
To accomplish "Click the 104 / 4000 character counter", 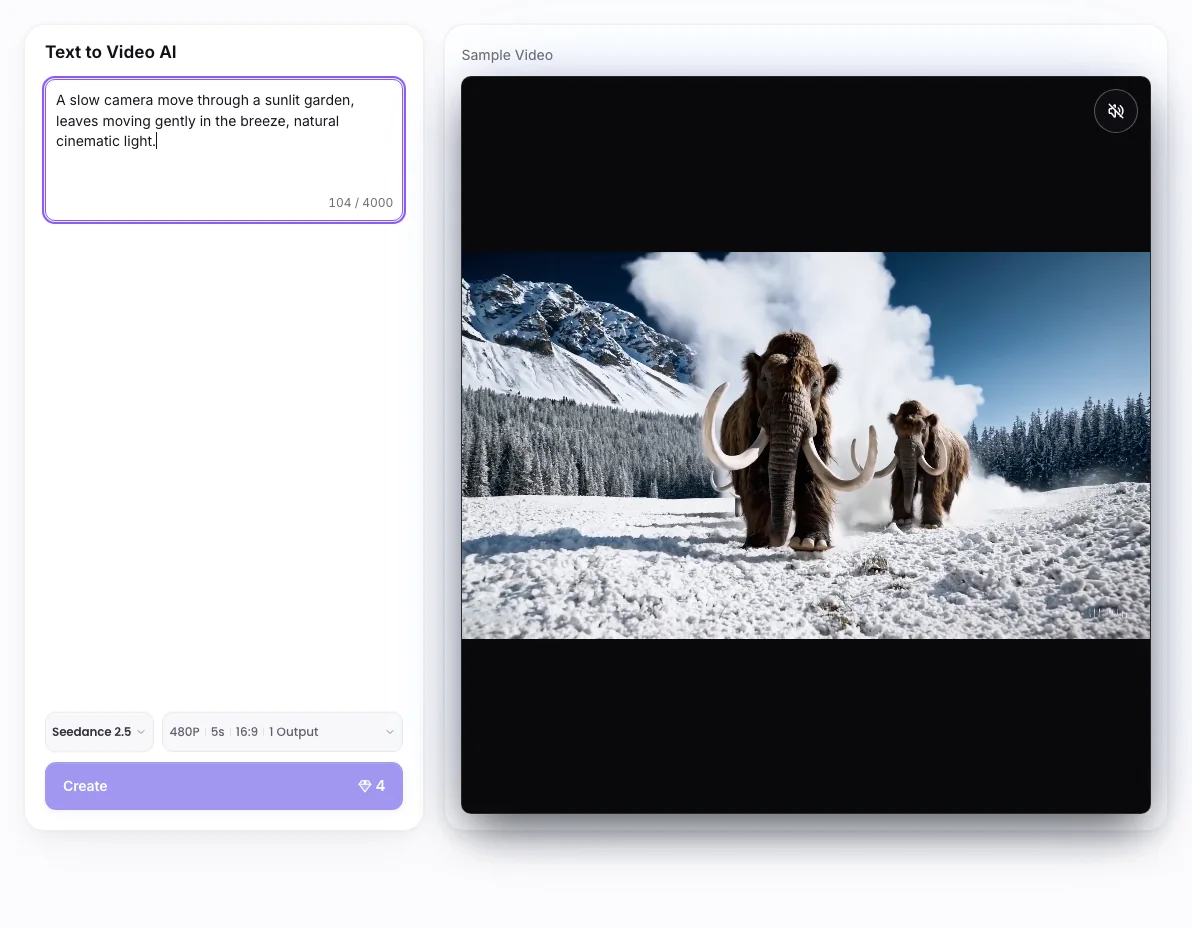I will coord(360,203).
